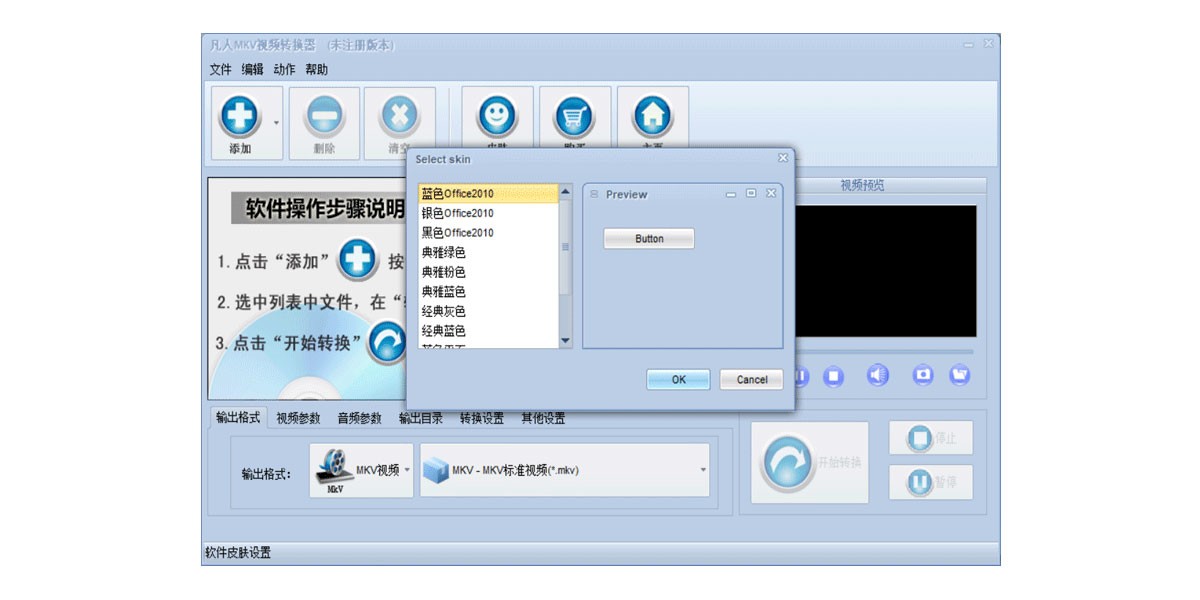
Task: Click the Preview window close icon
Action: (x=771, y=194)
